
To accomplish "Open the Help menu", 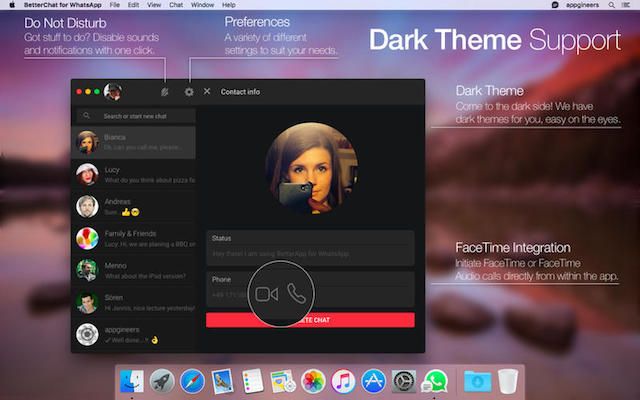I will (x=229, y=5).
